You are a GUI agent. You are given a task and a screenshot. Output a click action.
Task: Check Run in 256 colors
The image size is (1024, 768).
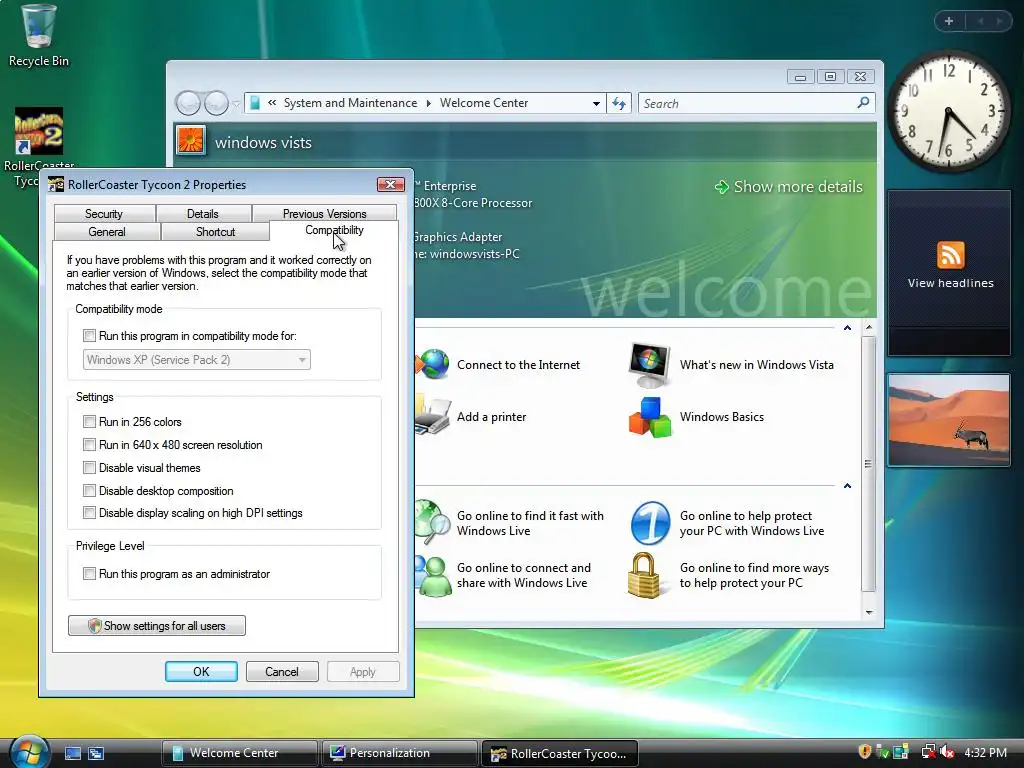(x=89, y=422)
